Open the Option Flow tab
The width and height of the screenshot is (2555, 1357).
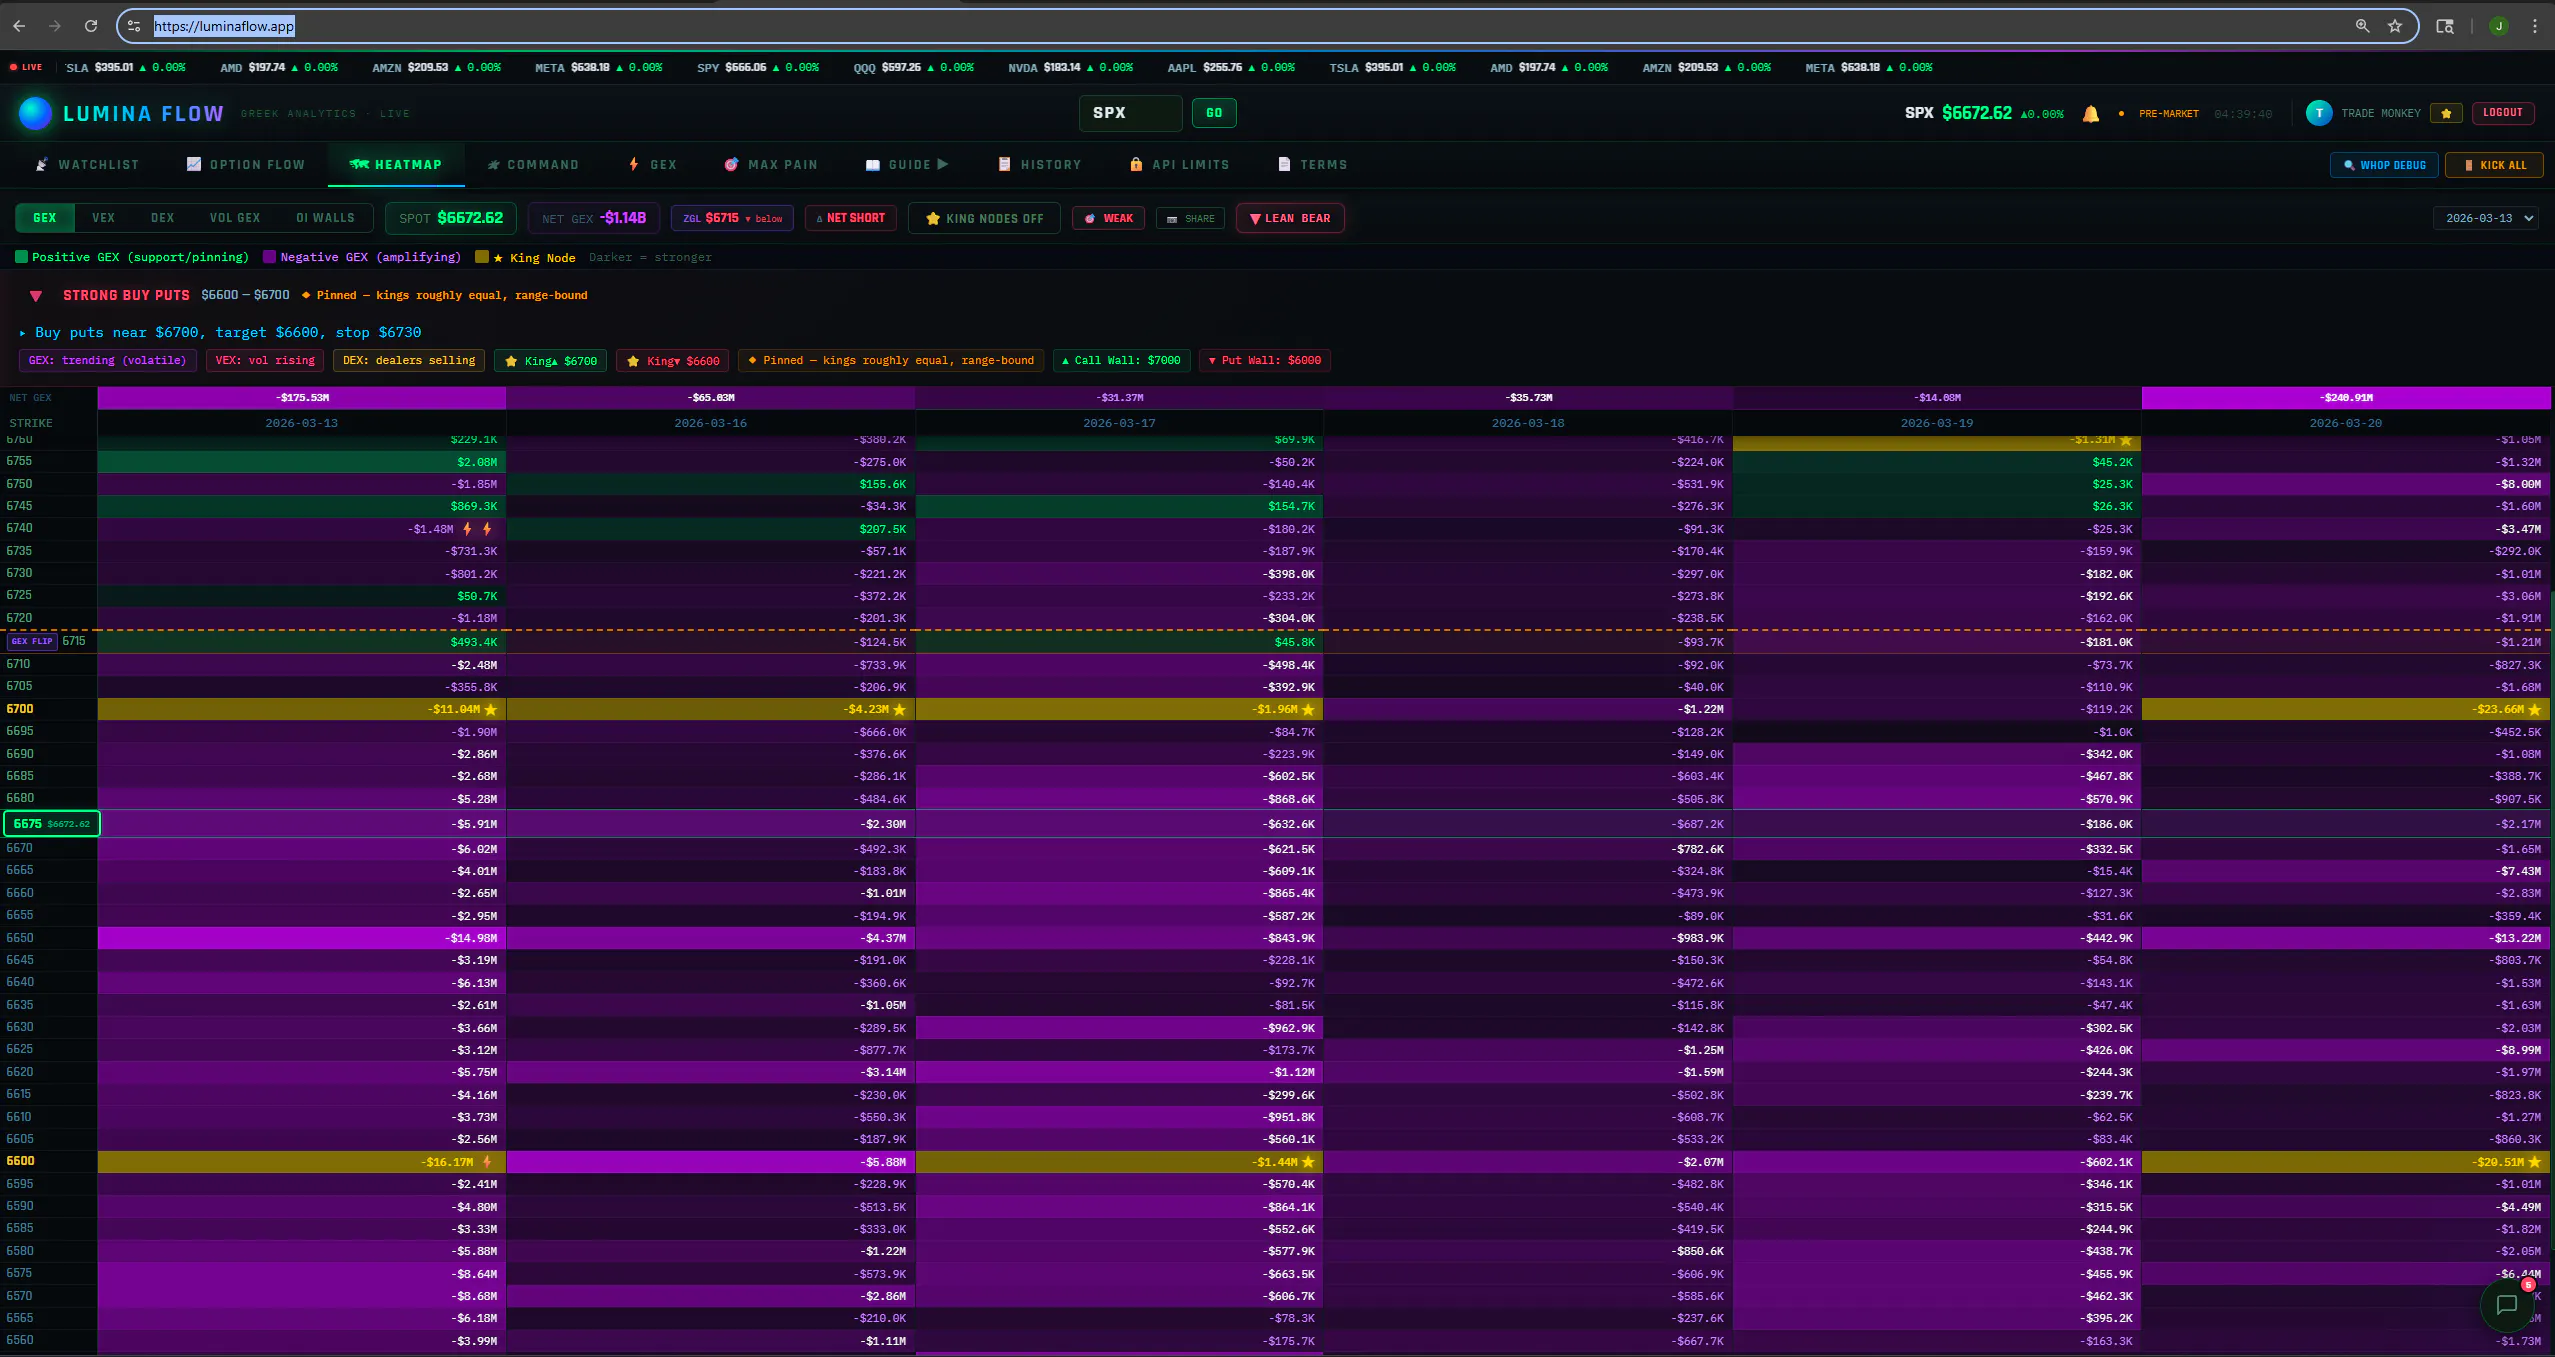tap(246, 164)
